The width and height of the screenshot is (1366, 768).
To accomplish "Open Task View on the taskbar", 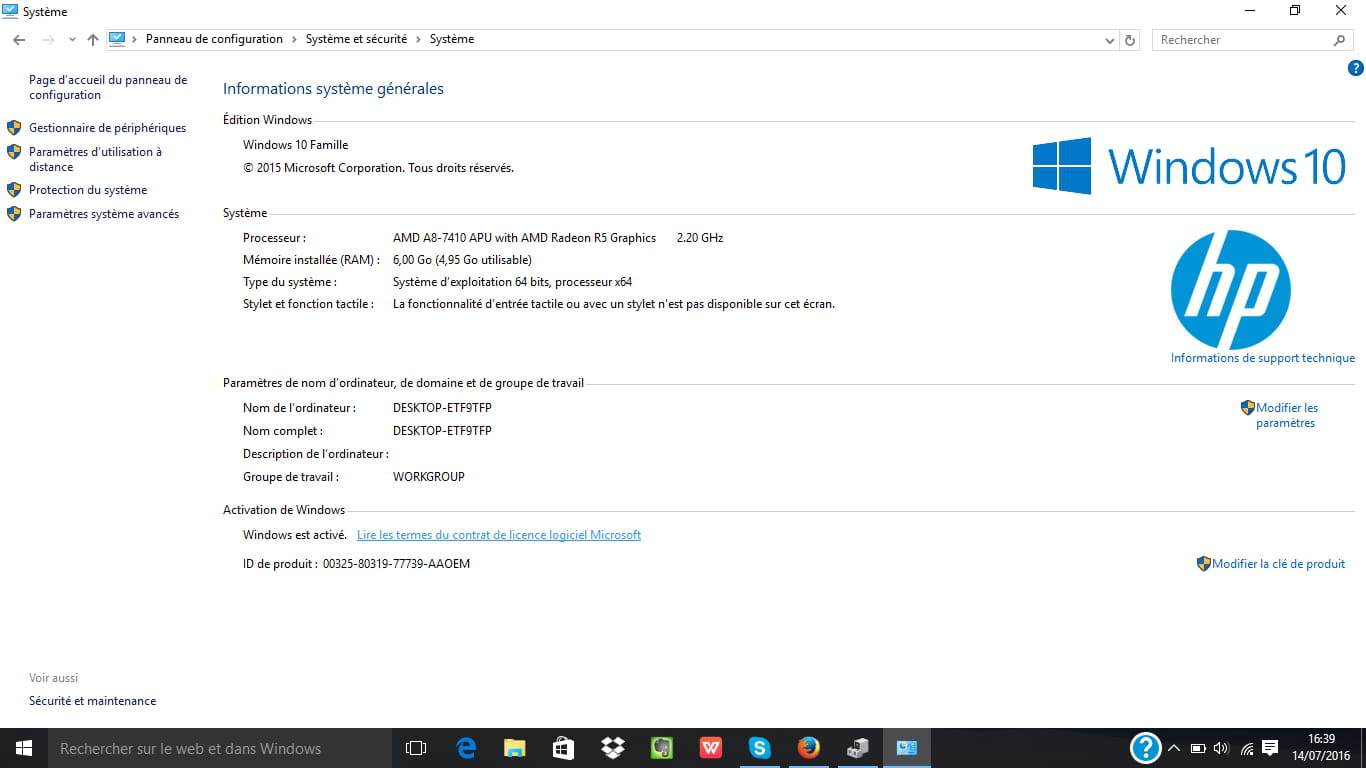I will (x=416, y=748).
